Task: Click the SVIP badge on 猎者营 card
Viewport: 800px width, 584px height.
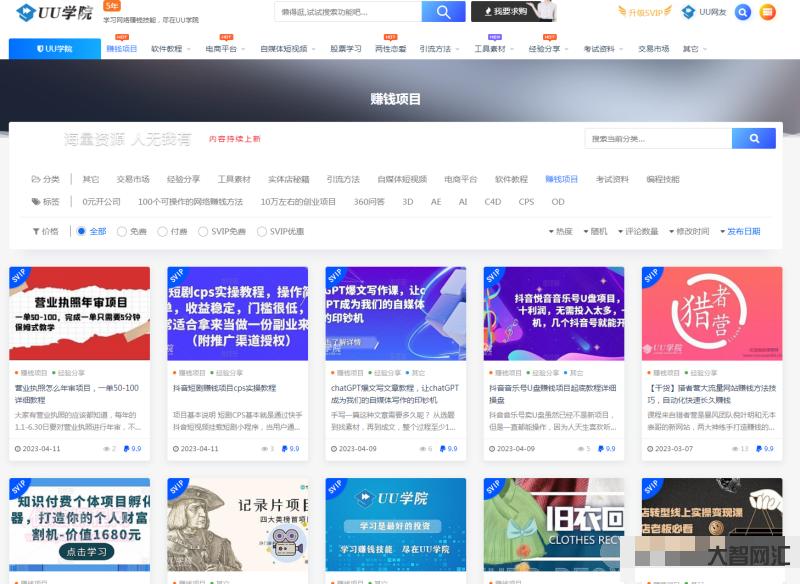Action: click(x=651, y=276)
